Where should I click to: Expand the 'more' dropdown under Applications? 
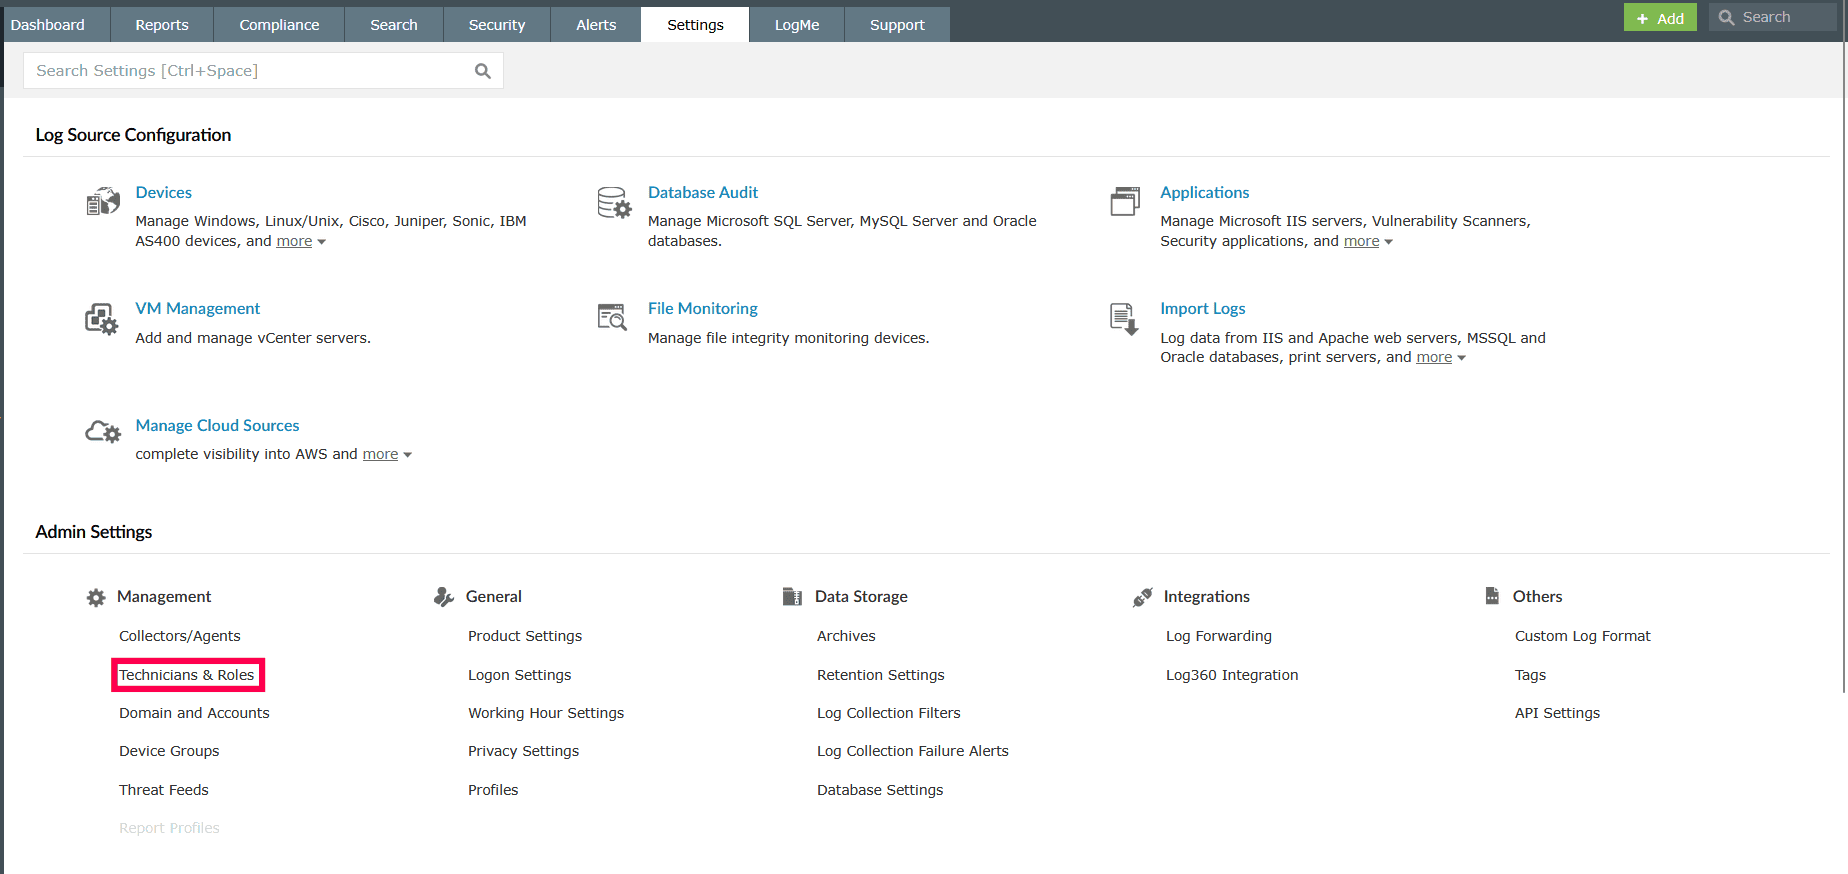click(1368, 241)
